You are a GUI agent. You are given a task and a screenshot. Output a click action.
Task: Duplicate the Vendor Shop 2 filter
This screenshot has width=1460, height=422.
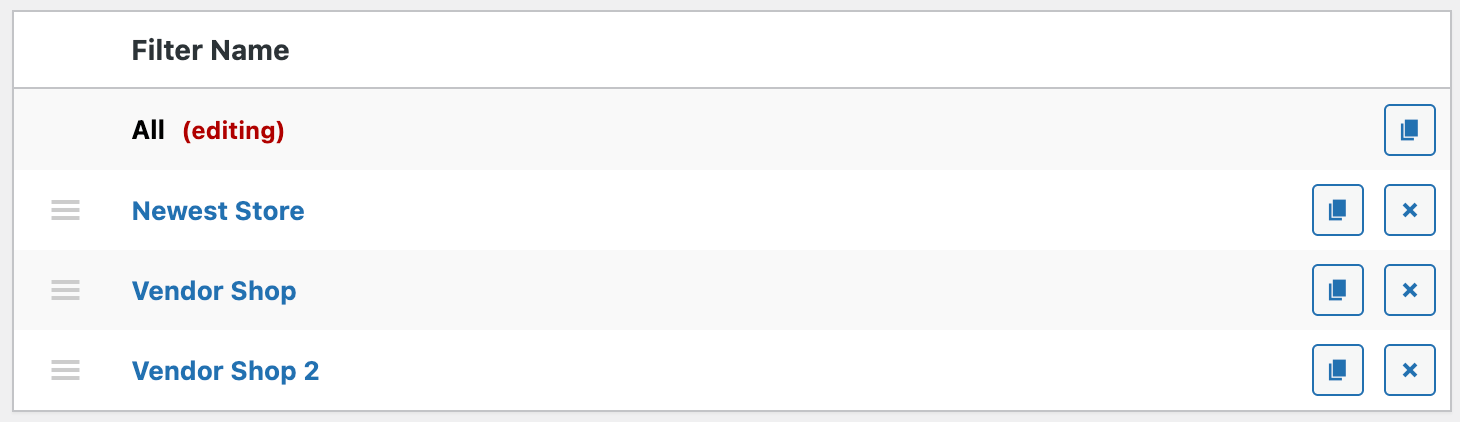(1337, 370)
